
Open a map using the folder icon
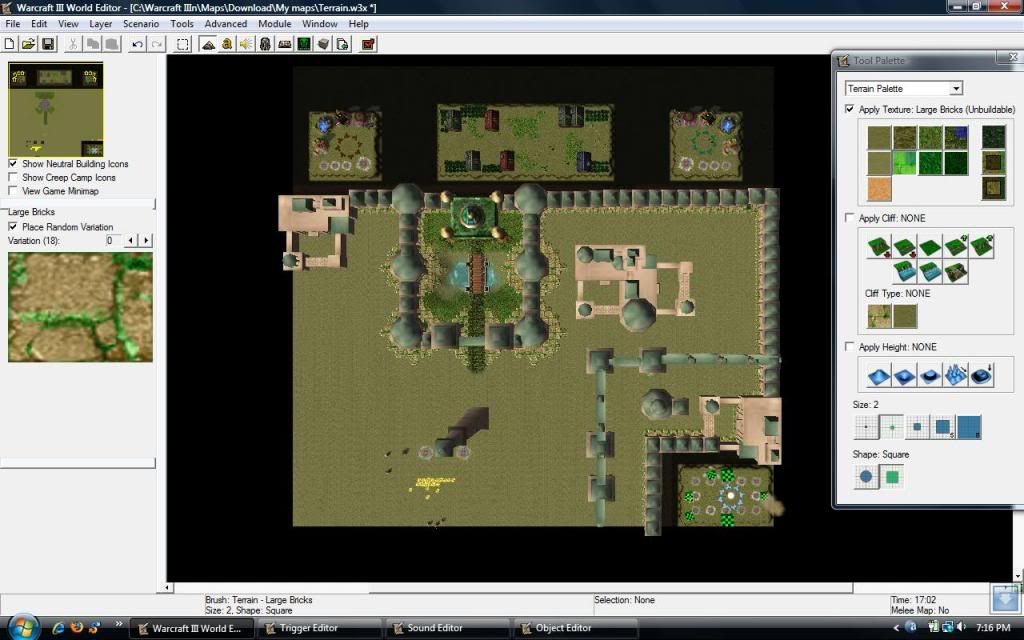click(28, 44)
